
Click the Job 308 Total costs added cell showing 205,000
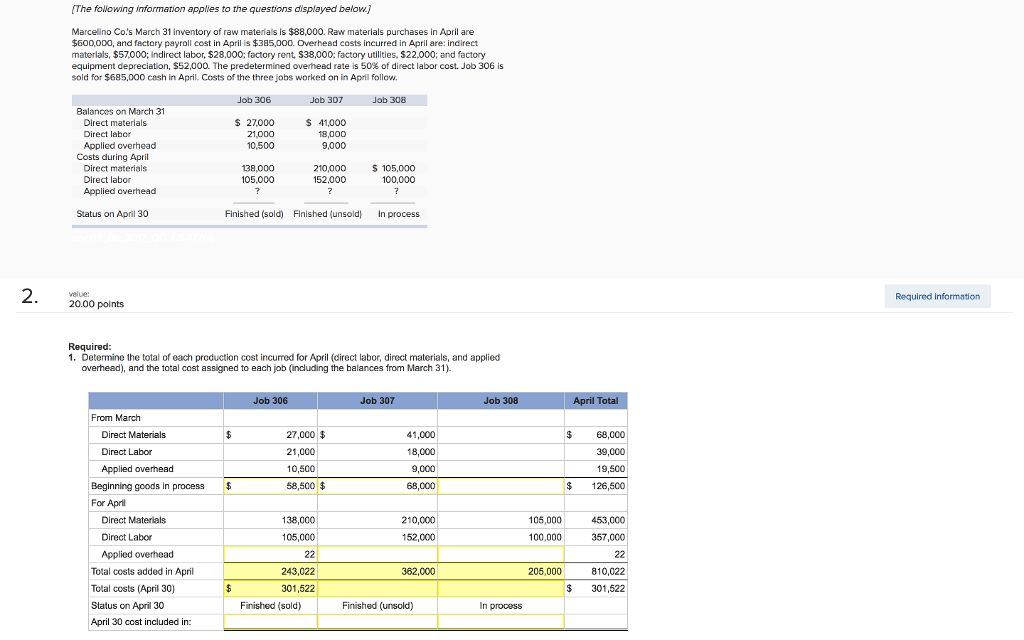click(x=500, y=571)
